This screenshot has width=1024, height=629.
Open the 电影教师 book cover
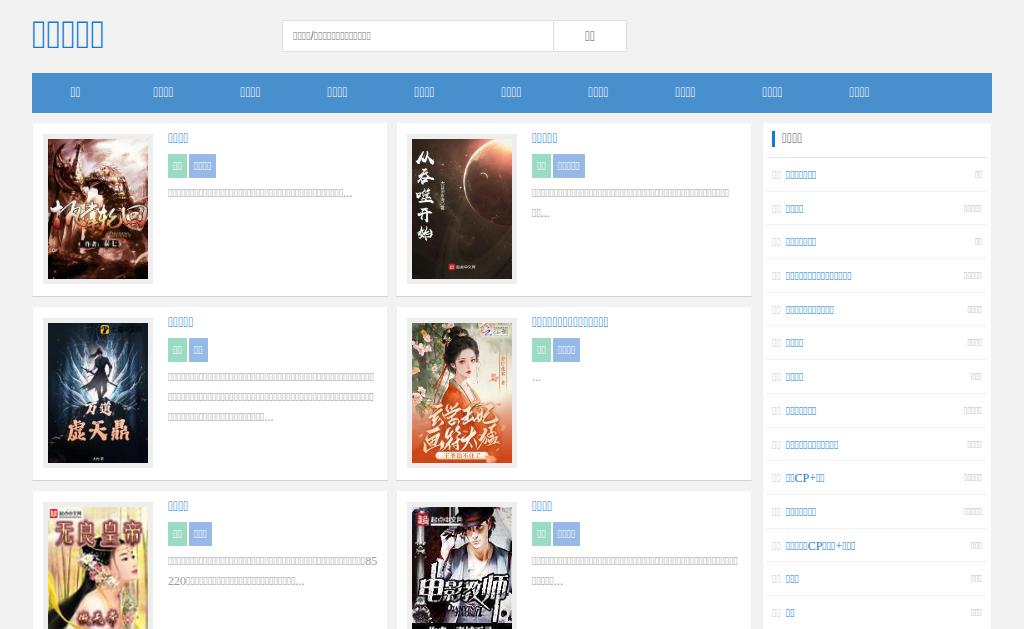(462, 568)
